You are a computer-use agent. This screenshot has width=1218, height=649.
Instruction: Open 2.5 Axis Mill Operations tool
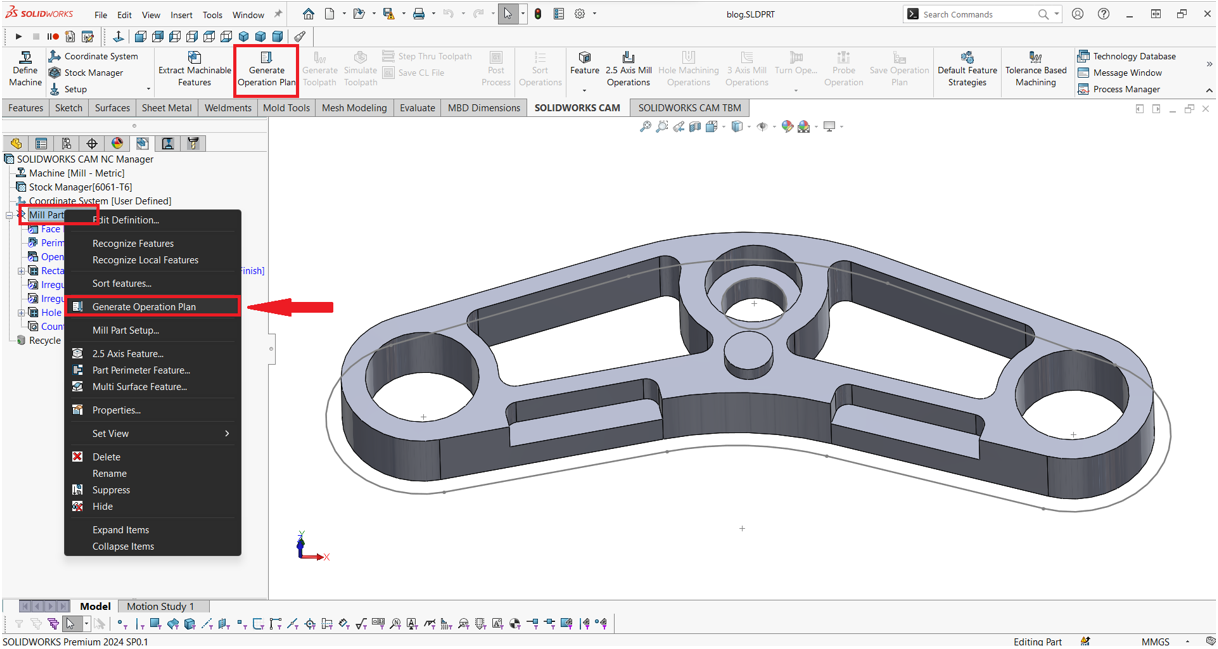click(628, 70)
